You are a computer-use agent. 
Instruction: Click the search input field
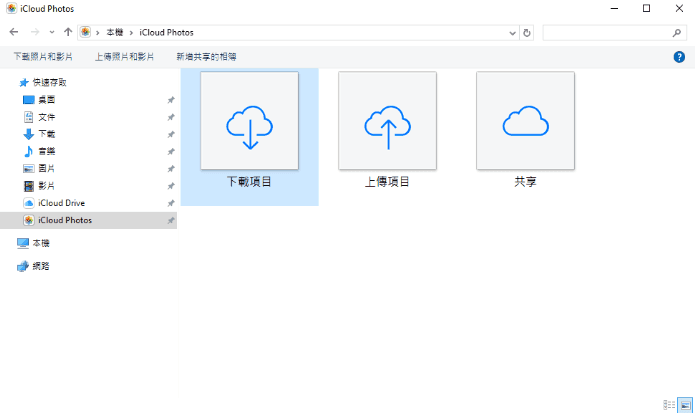(615, 33)
